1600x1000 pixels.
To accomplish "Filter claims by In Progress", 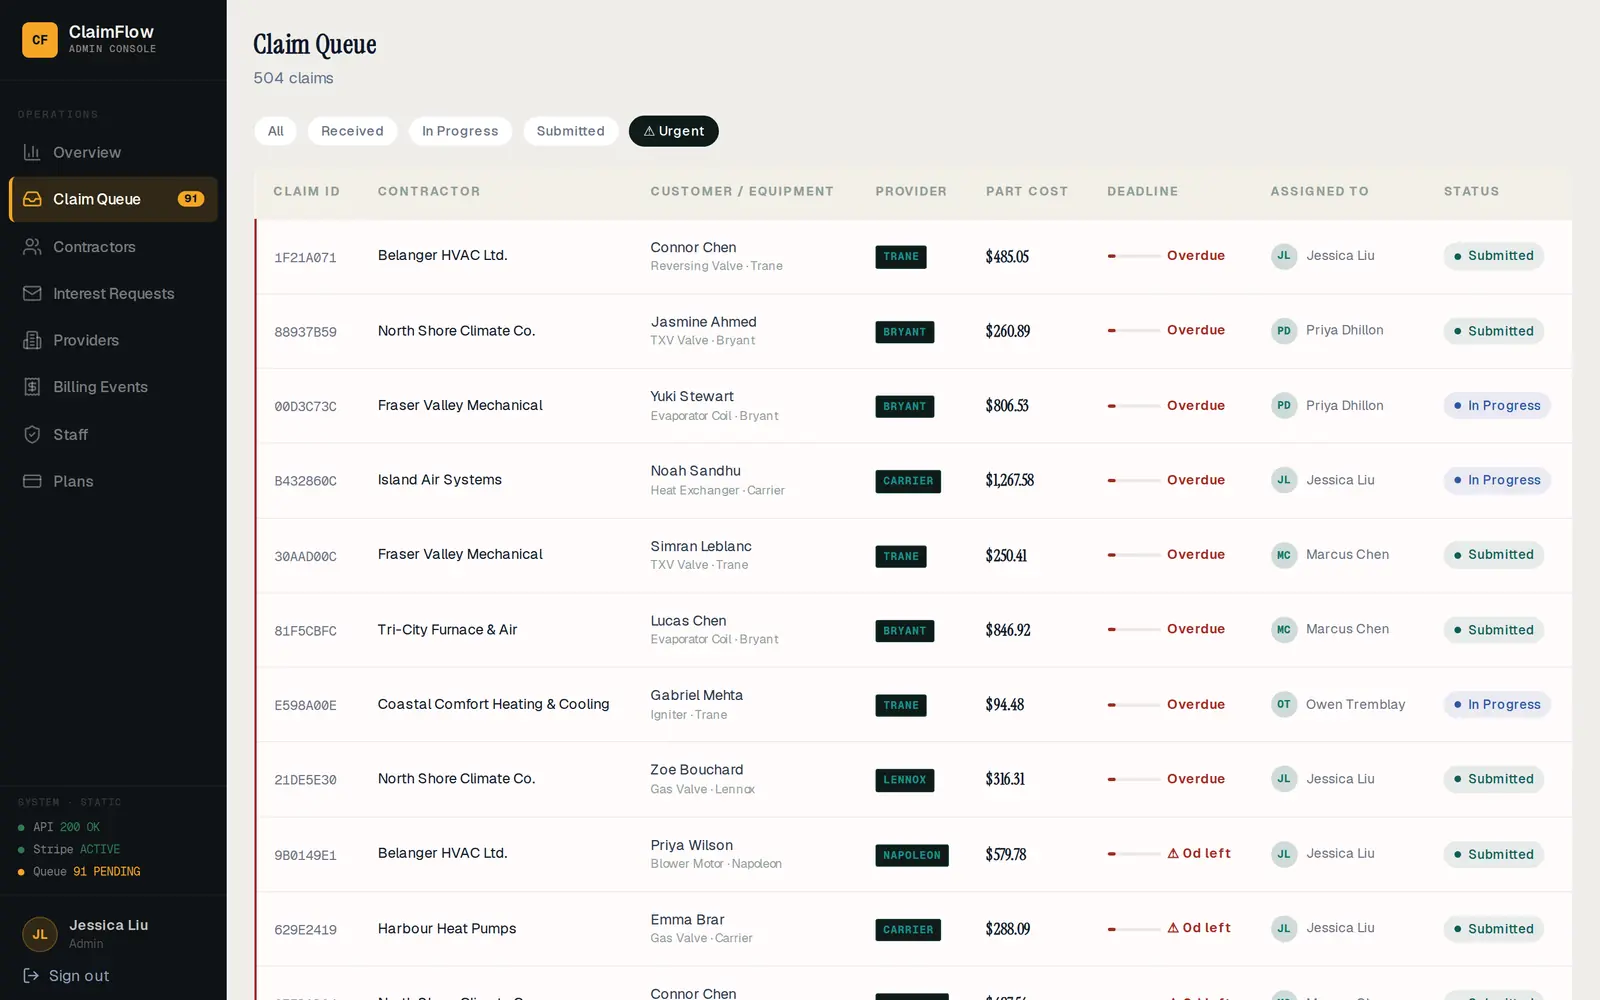I will (x=460, y=131).
